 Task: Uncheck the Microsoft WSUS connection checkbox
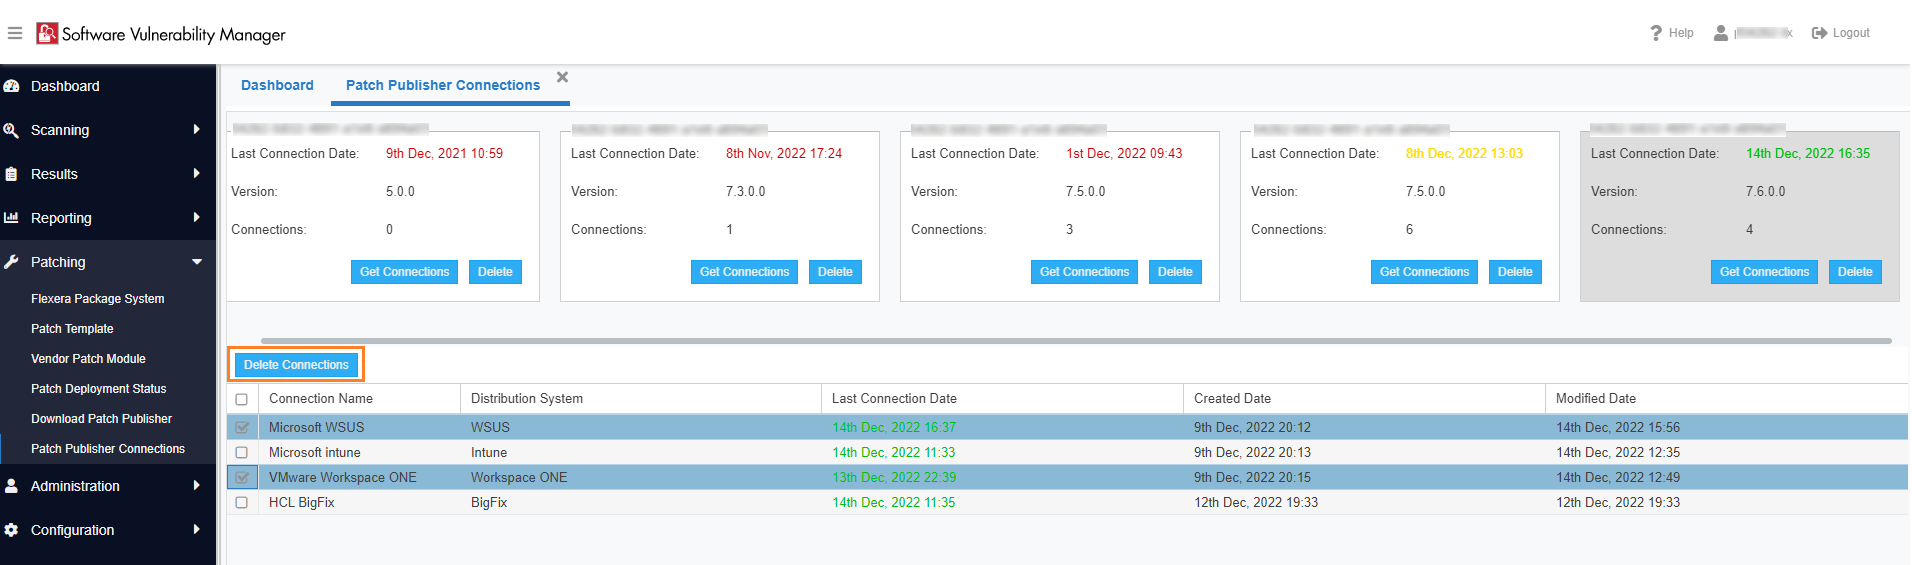(x=242, y=427)
